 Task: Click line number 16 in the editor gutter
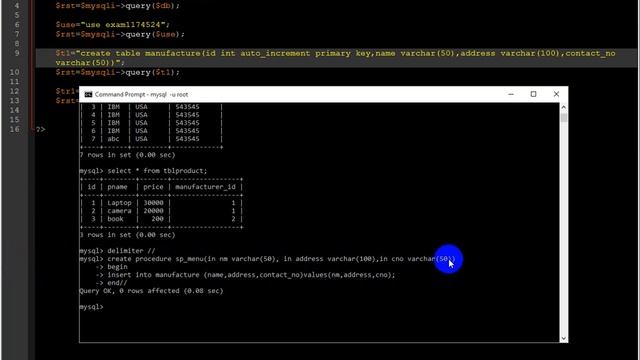pos(15,129)
